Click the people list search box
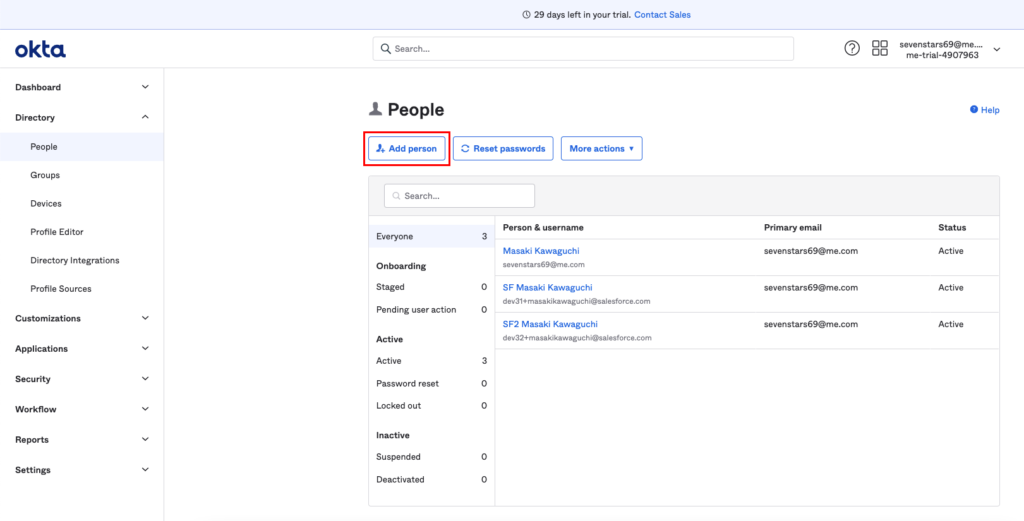The width and height of the screenshot is (1024, 521). pos(460,196)
